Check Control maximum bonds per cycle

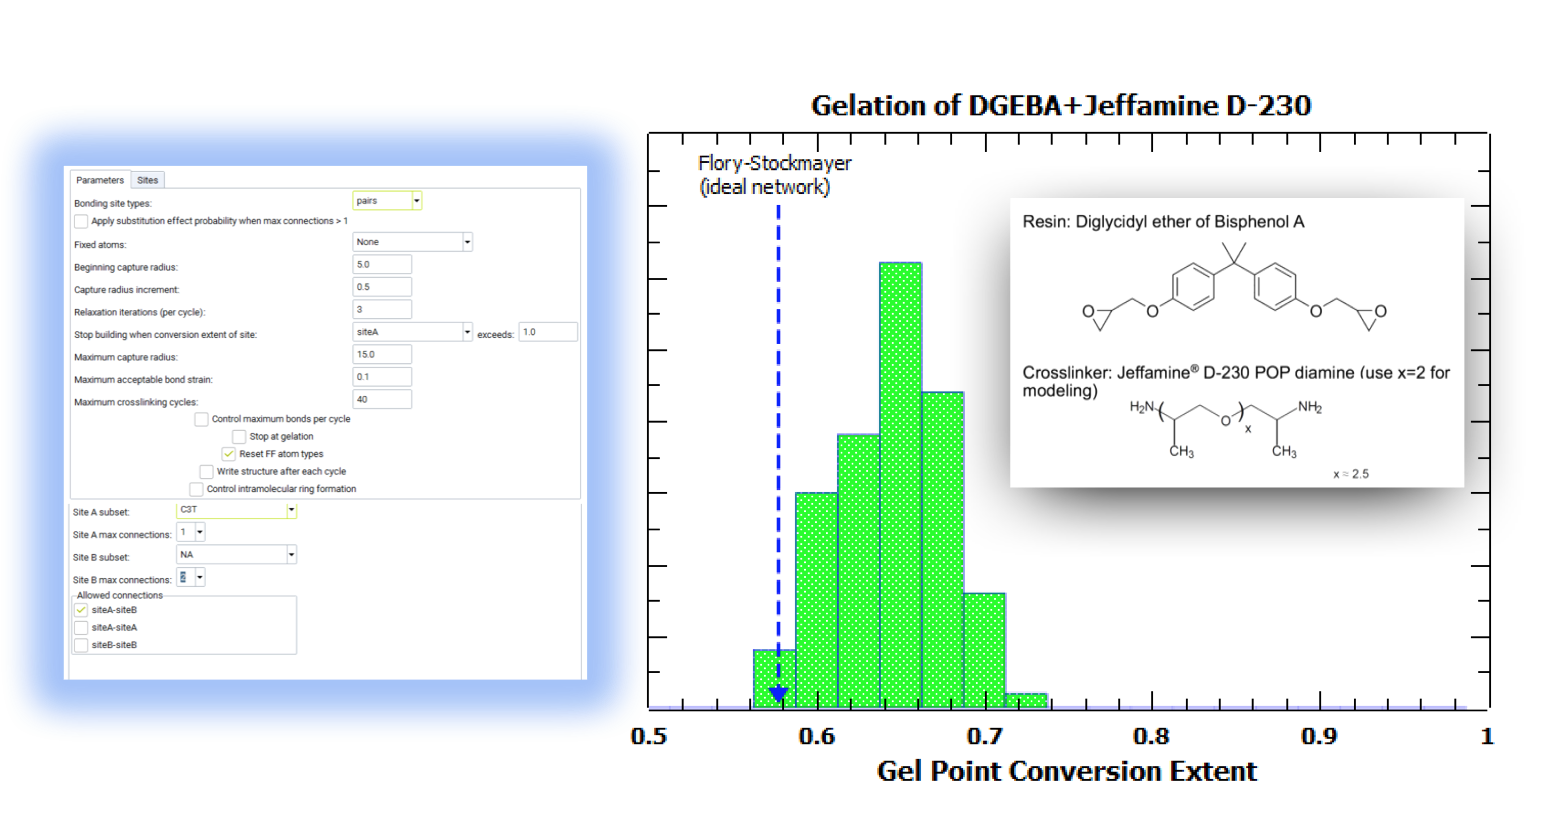point(201,419)
